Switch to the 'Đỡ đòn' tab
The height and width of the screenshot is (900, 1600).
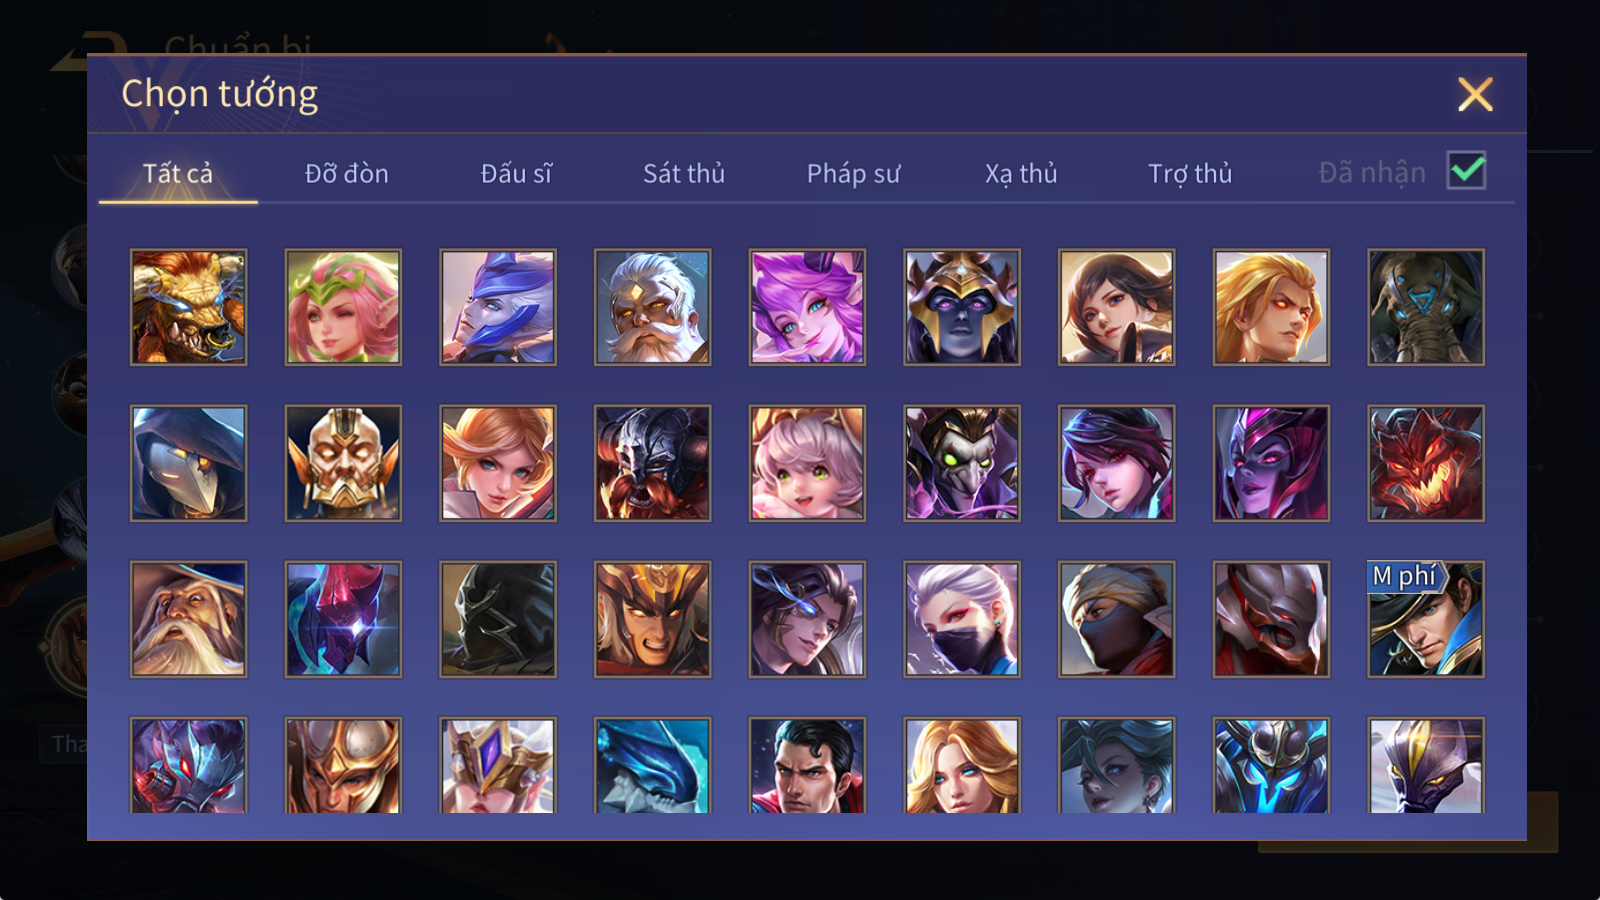(346, 173)
